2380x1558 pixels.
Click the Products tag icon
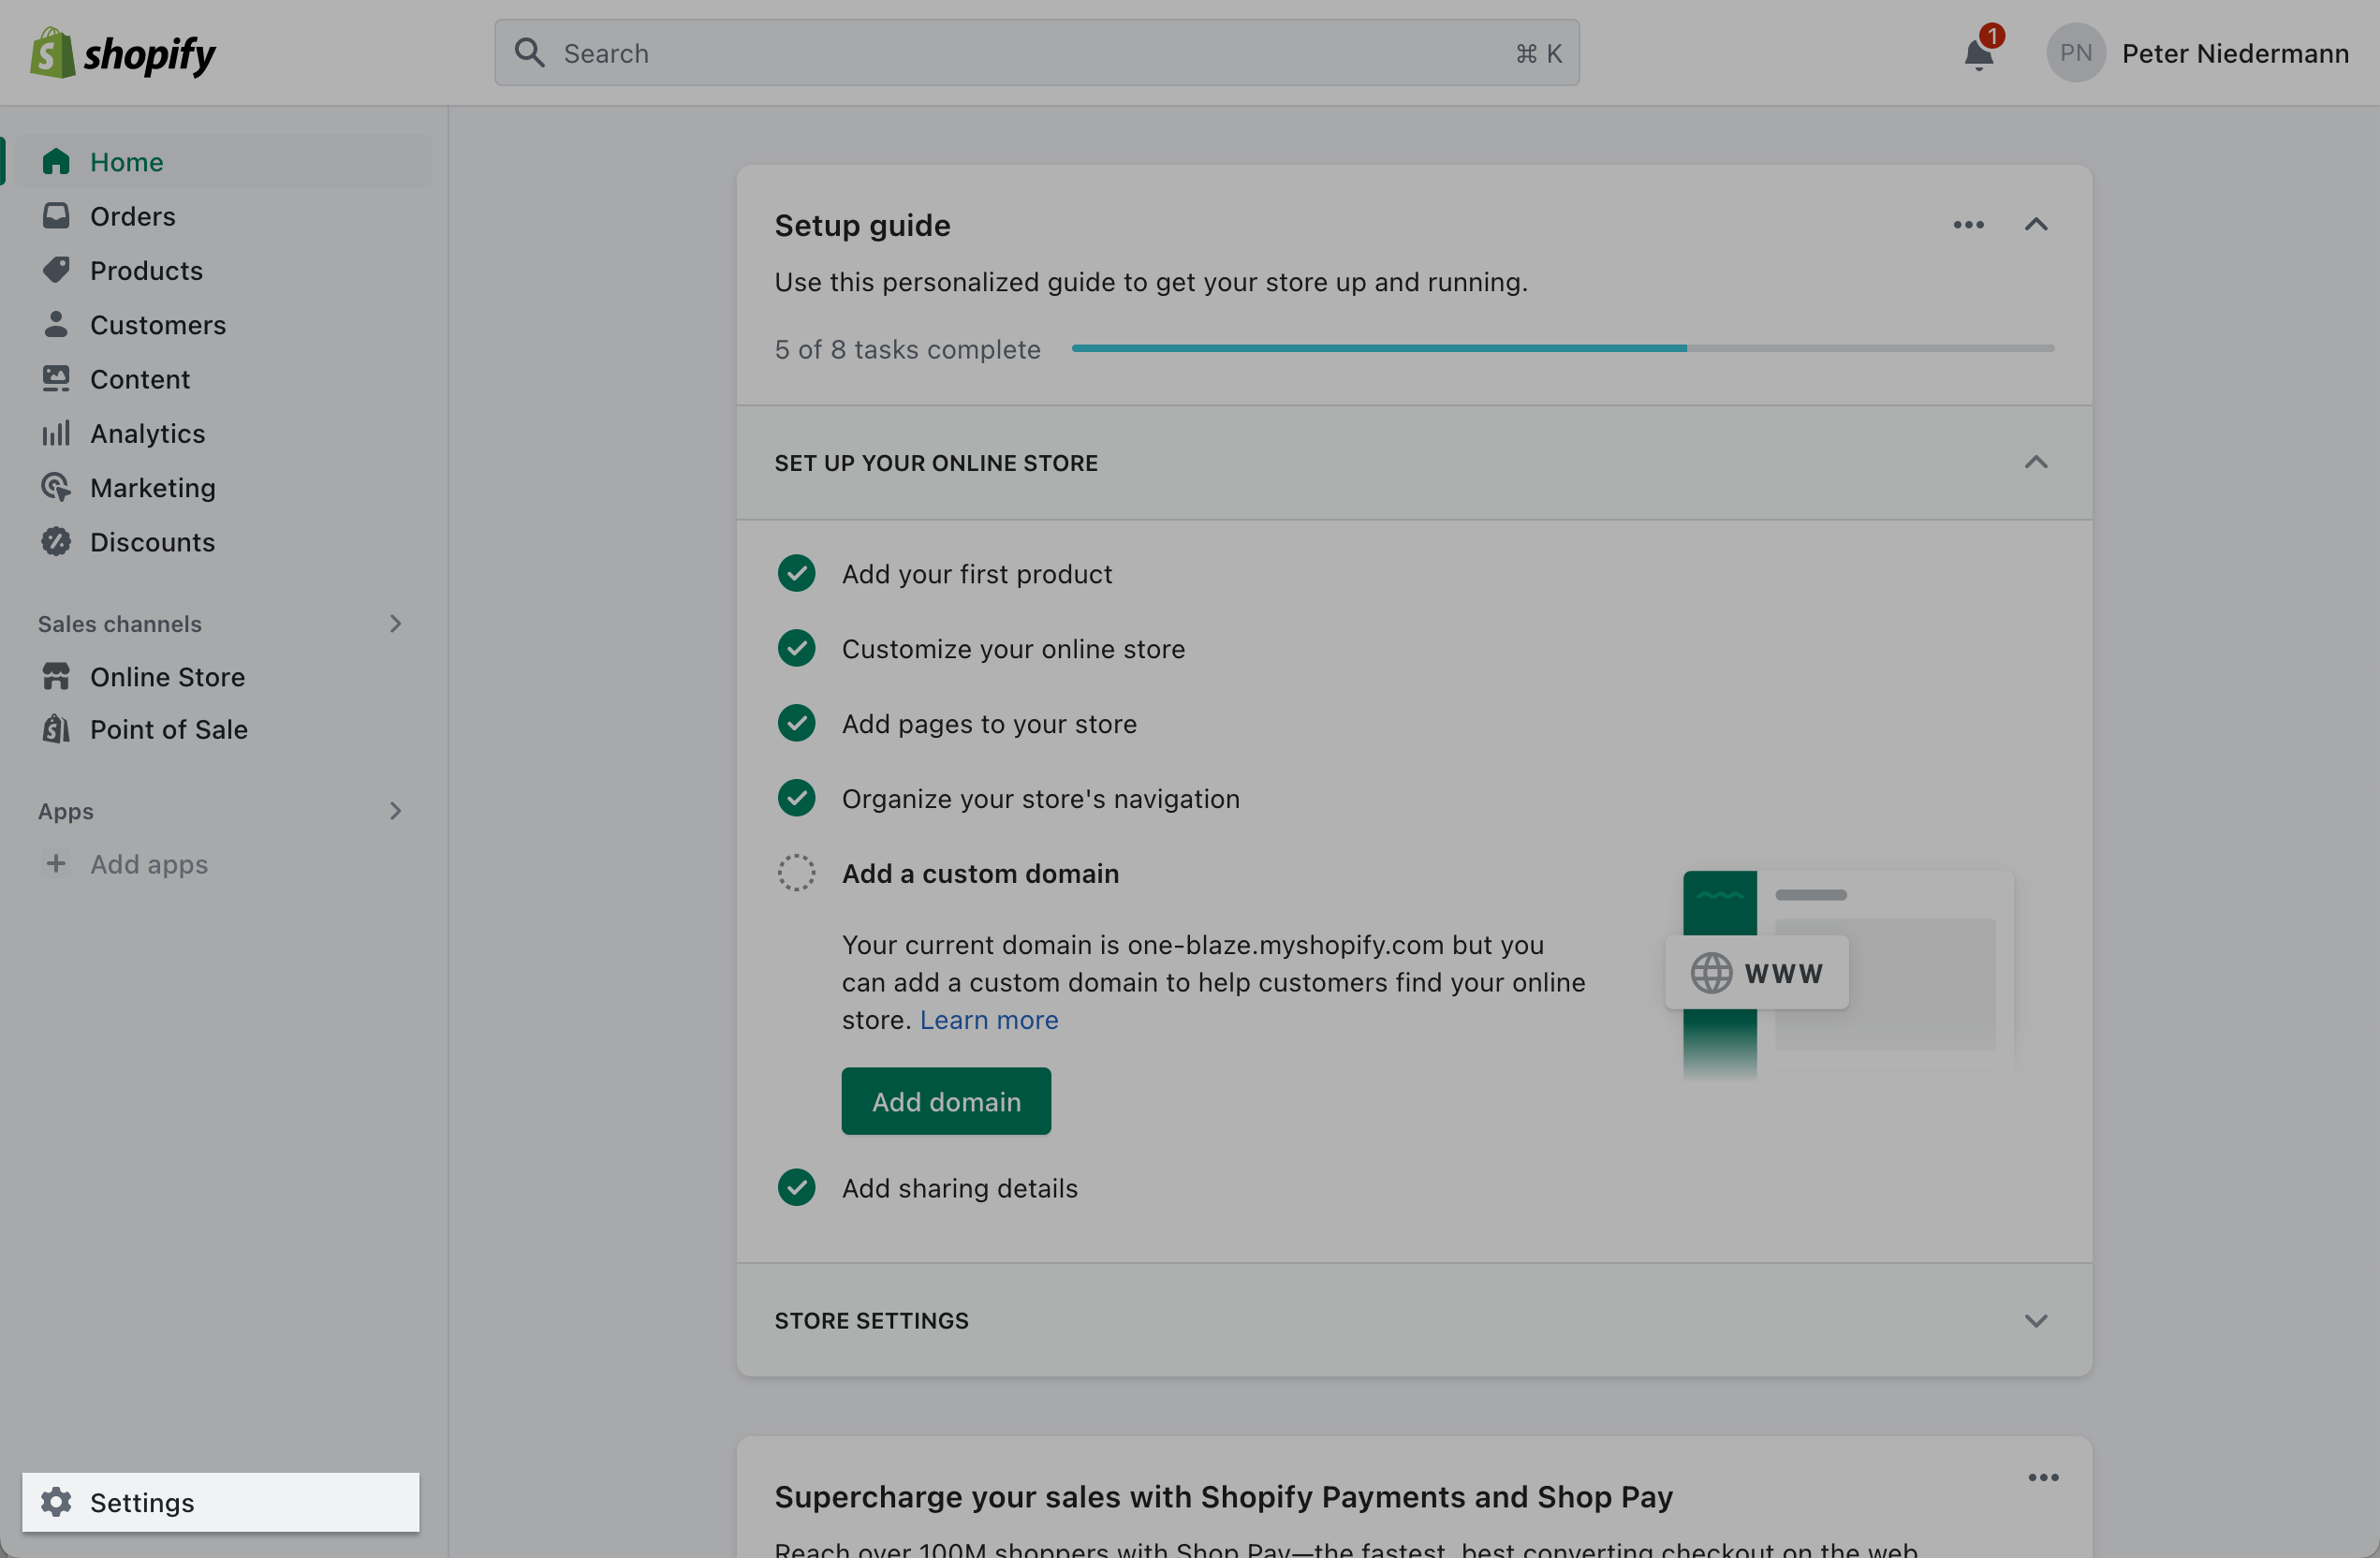click(x=56, y=270)
